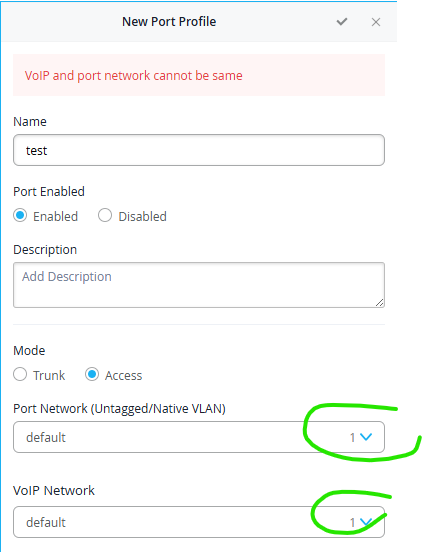Click the Name field containing test
Screen dimensions: 423x552
(x=199, y=150)
